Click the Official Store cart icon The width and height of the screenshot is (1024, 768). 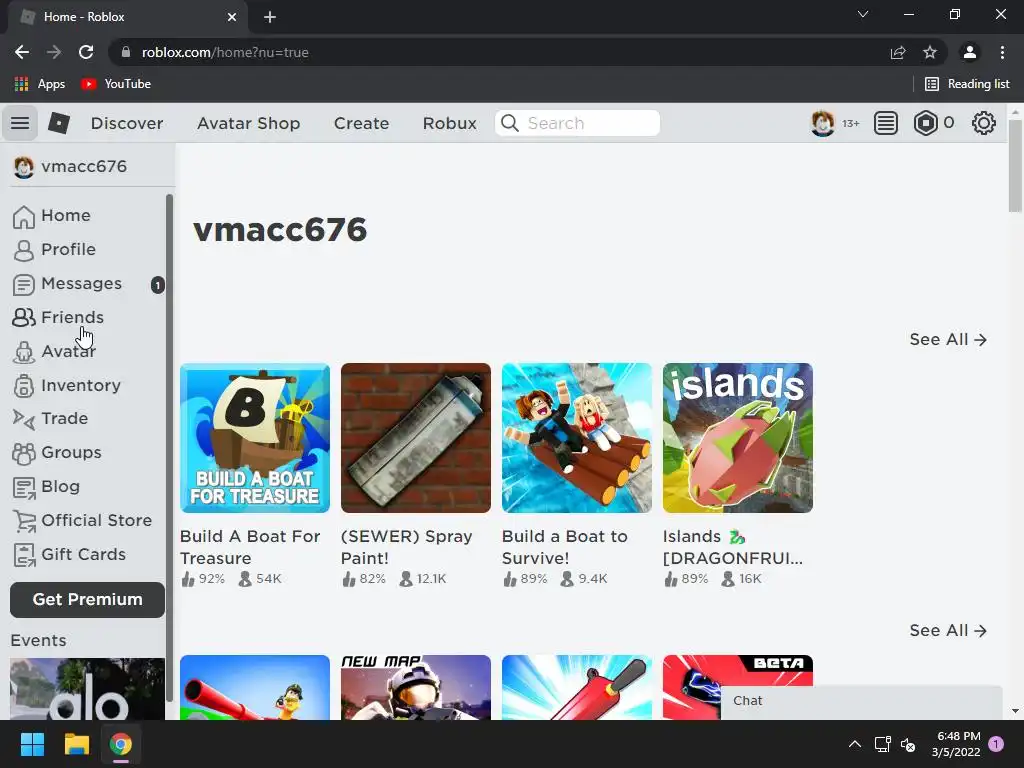(24, 520)
